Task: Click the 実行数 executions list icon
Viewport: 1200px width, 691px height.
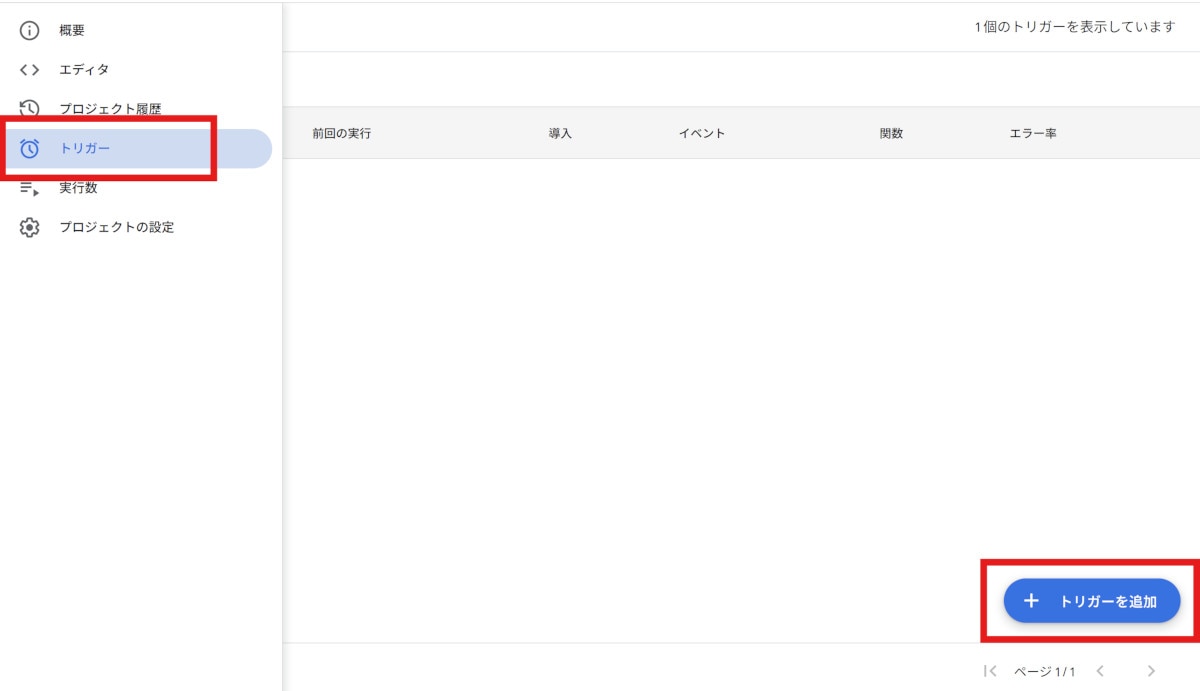Action: (27, 188)
